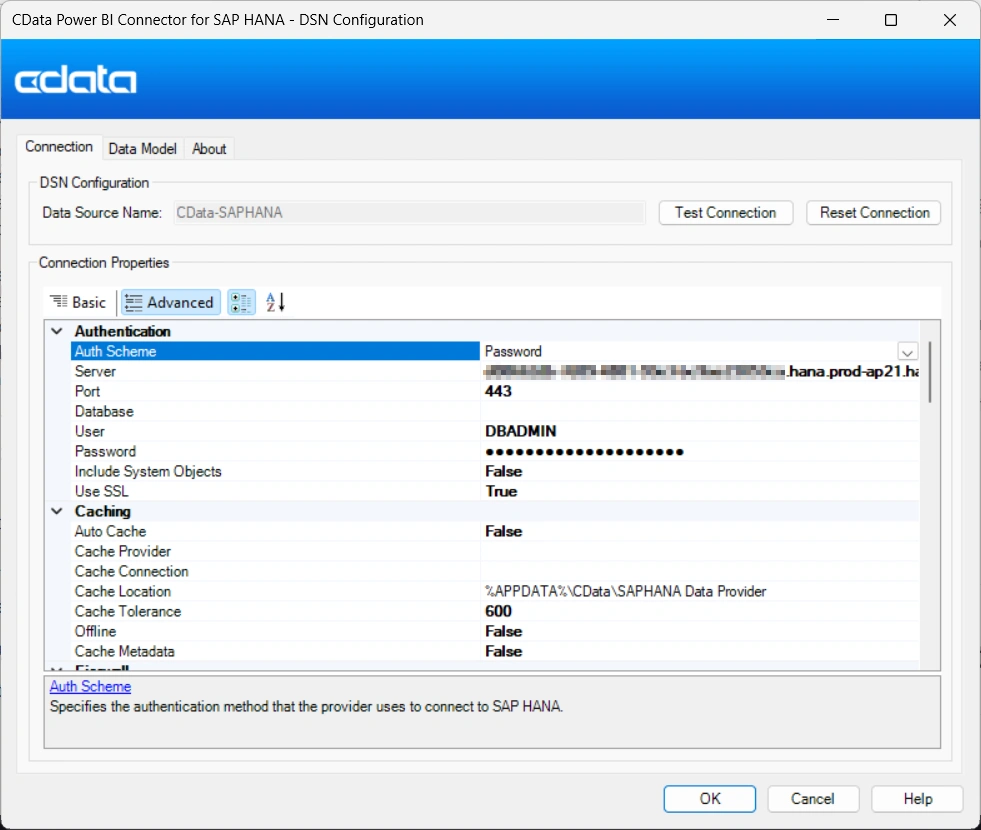Image resolution: width=981 pixels, height=830 pixels.
Task: Expand the partially visible Firewall category
Action: (57, 668)
